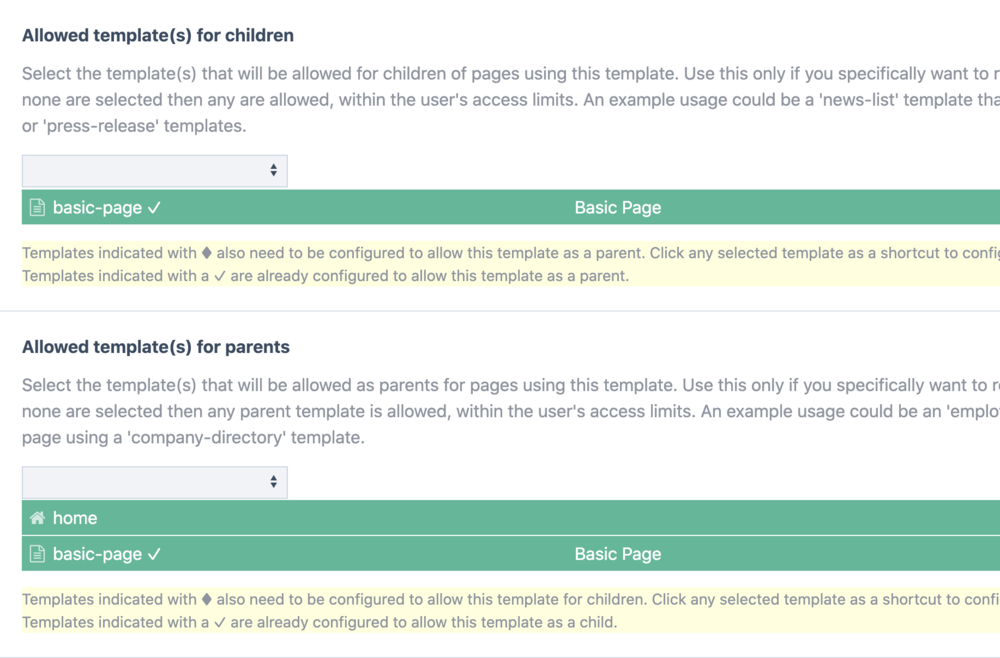Image resolution: width=1000 pixels, height=658 pixels.
Task: Click the file icon in parents' basic-page row
Action: (37, 554)
